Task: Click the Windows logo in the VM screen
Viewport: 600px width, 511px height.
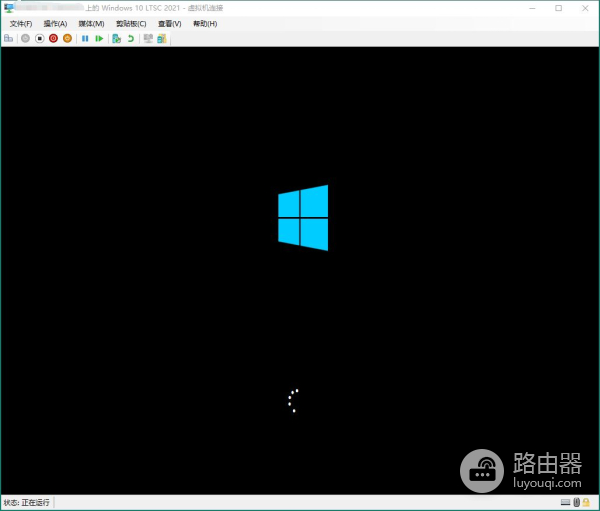Action: tap(303, 218)
